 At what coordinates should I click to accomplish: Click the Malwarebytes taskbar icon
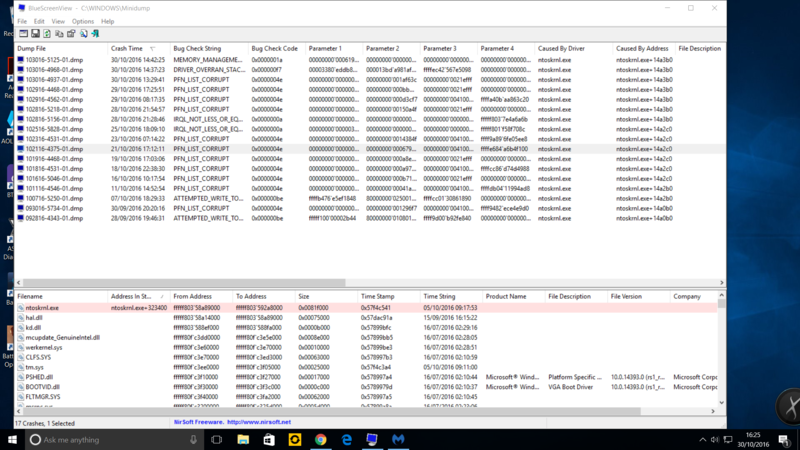pos(398,440)
